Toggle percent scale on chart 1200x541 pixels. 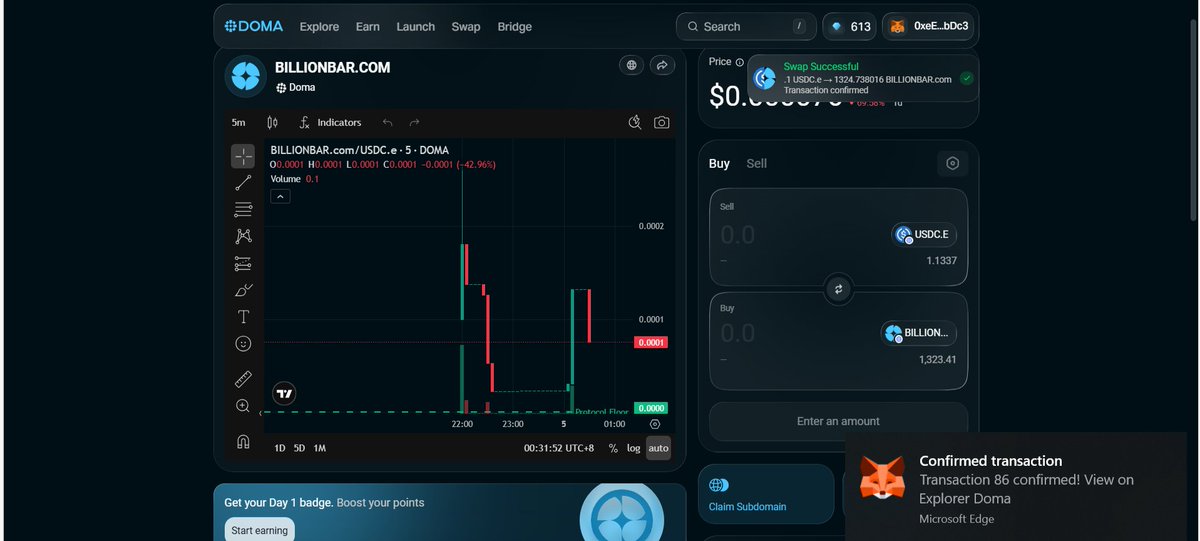coord(613,448)
